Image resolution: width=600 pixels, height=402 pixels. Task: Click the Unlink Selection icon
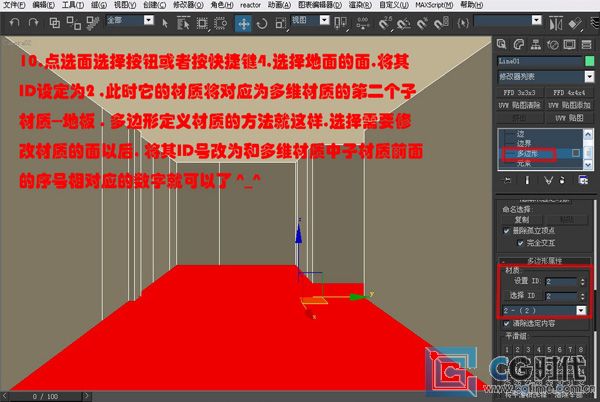tap(73, 23)
